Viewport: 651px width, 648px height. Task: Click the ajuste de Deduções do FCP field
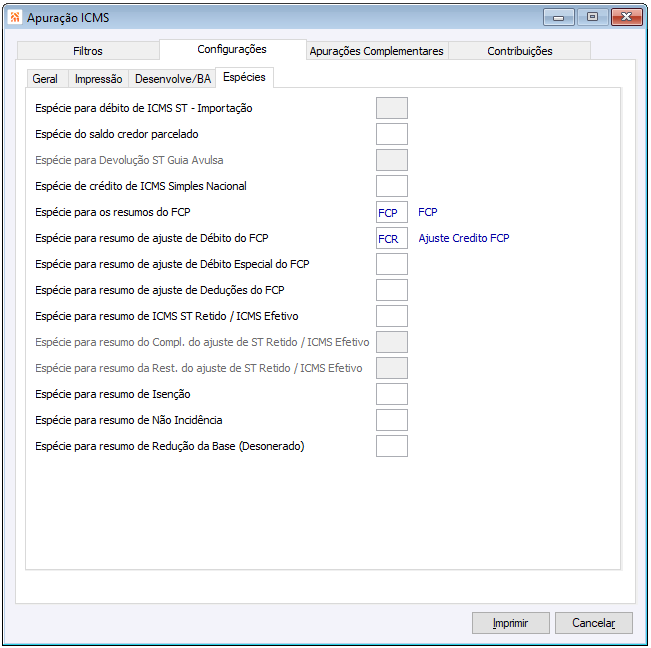point(392,290)
